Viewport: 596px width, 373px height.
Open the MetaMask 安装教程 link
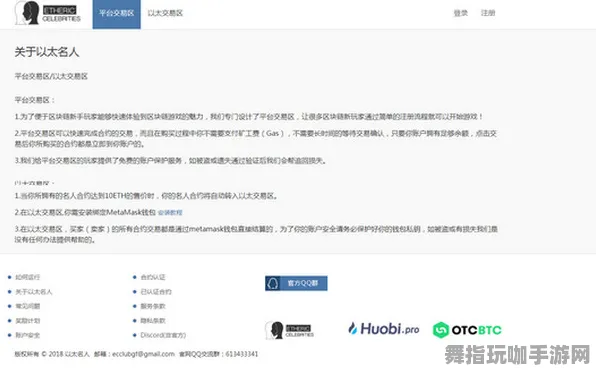coord(170,213)
